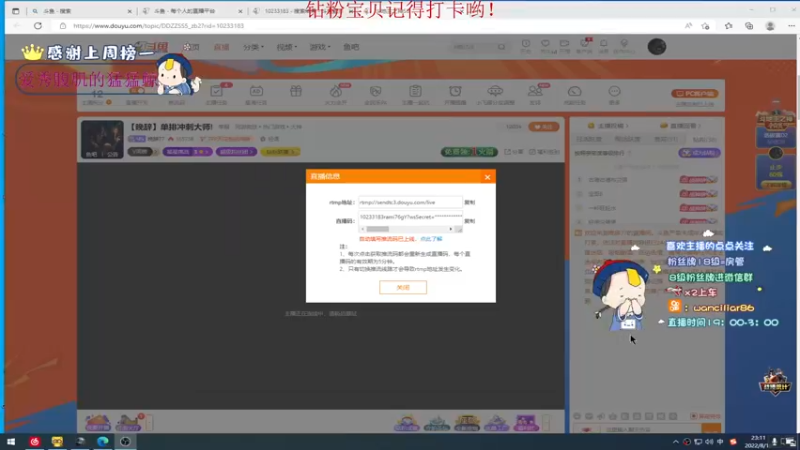Screen dimensions: 800x450
Task: Expand the 游戏 dropdown in the navigation bar
Action: 320,47
